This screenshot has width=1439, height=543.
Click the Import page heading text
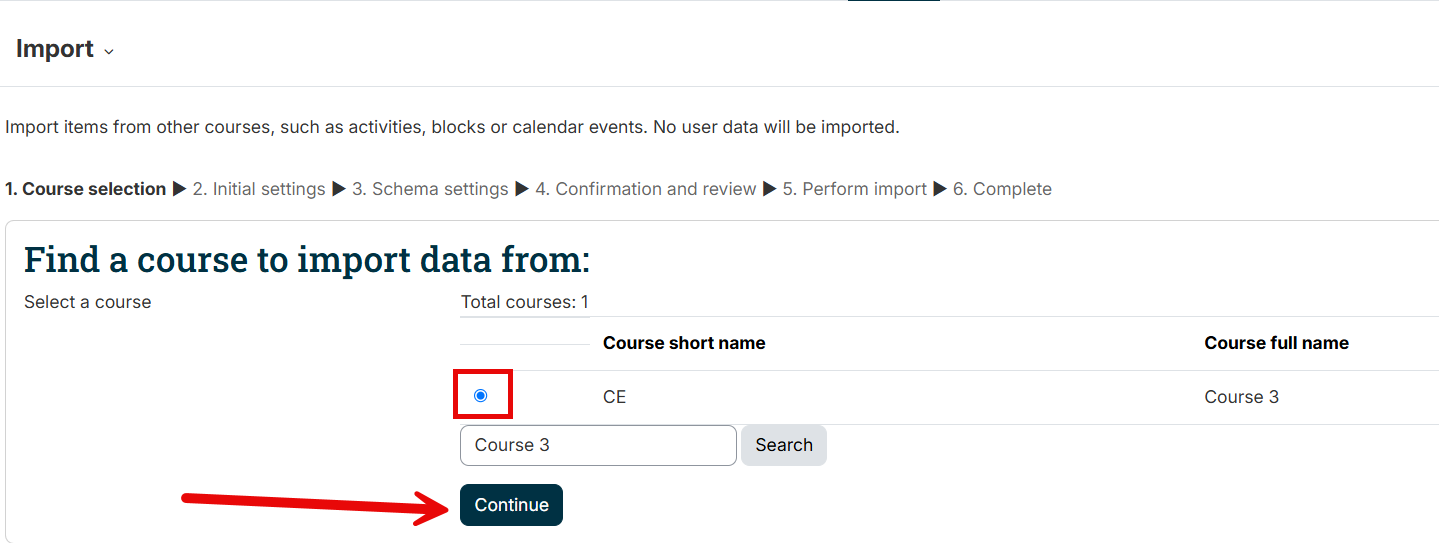55,49
